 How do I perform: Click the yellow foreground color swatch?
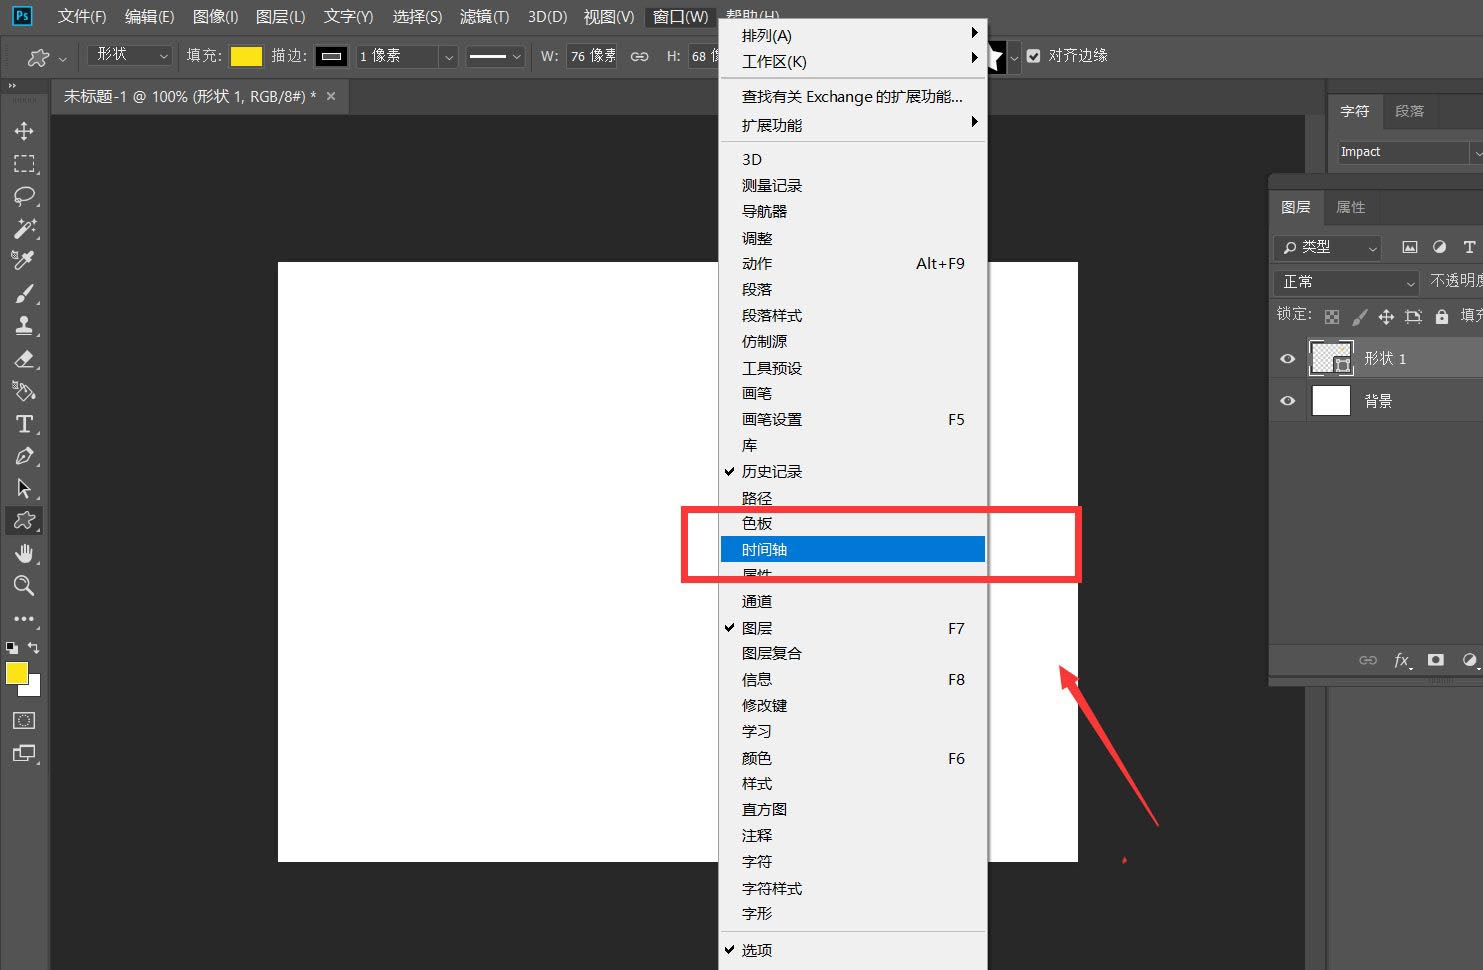tap(17, 673)
